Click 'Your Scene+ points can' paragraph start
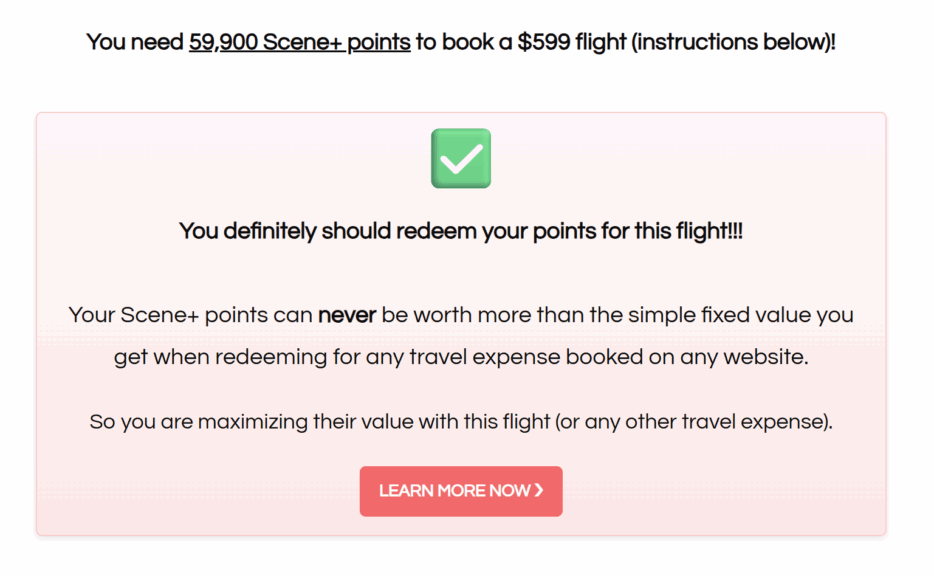 tap(191, 315)
